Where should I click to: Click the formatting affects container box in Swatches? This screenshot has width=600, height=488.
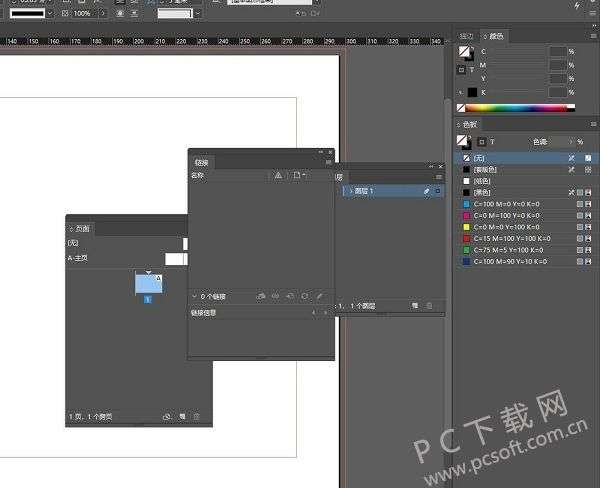pyautogui.click(x=481, y=142)
